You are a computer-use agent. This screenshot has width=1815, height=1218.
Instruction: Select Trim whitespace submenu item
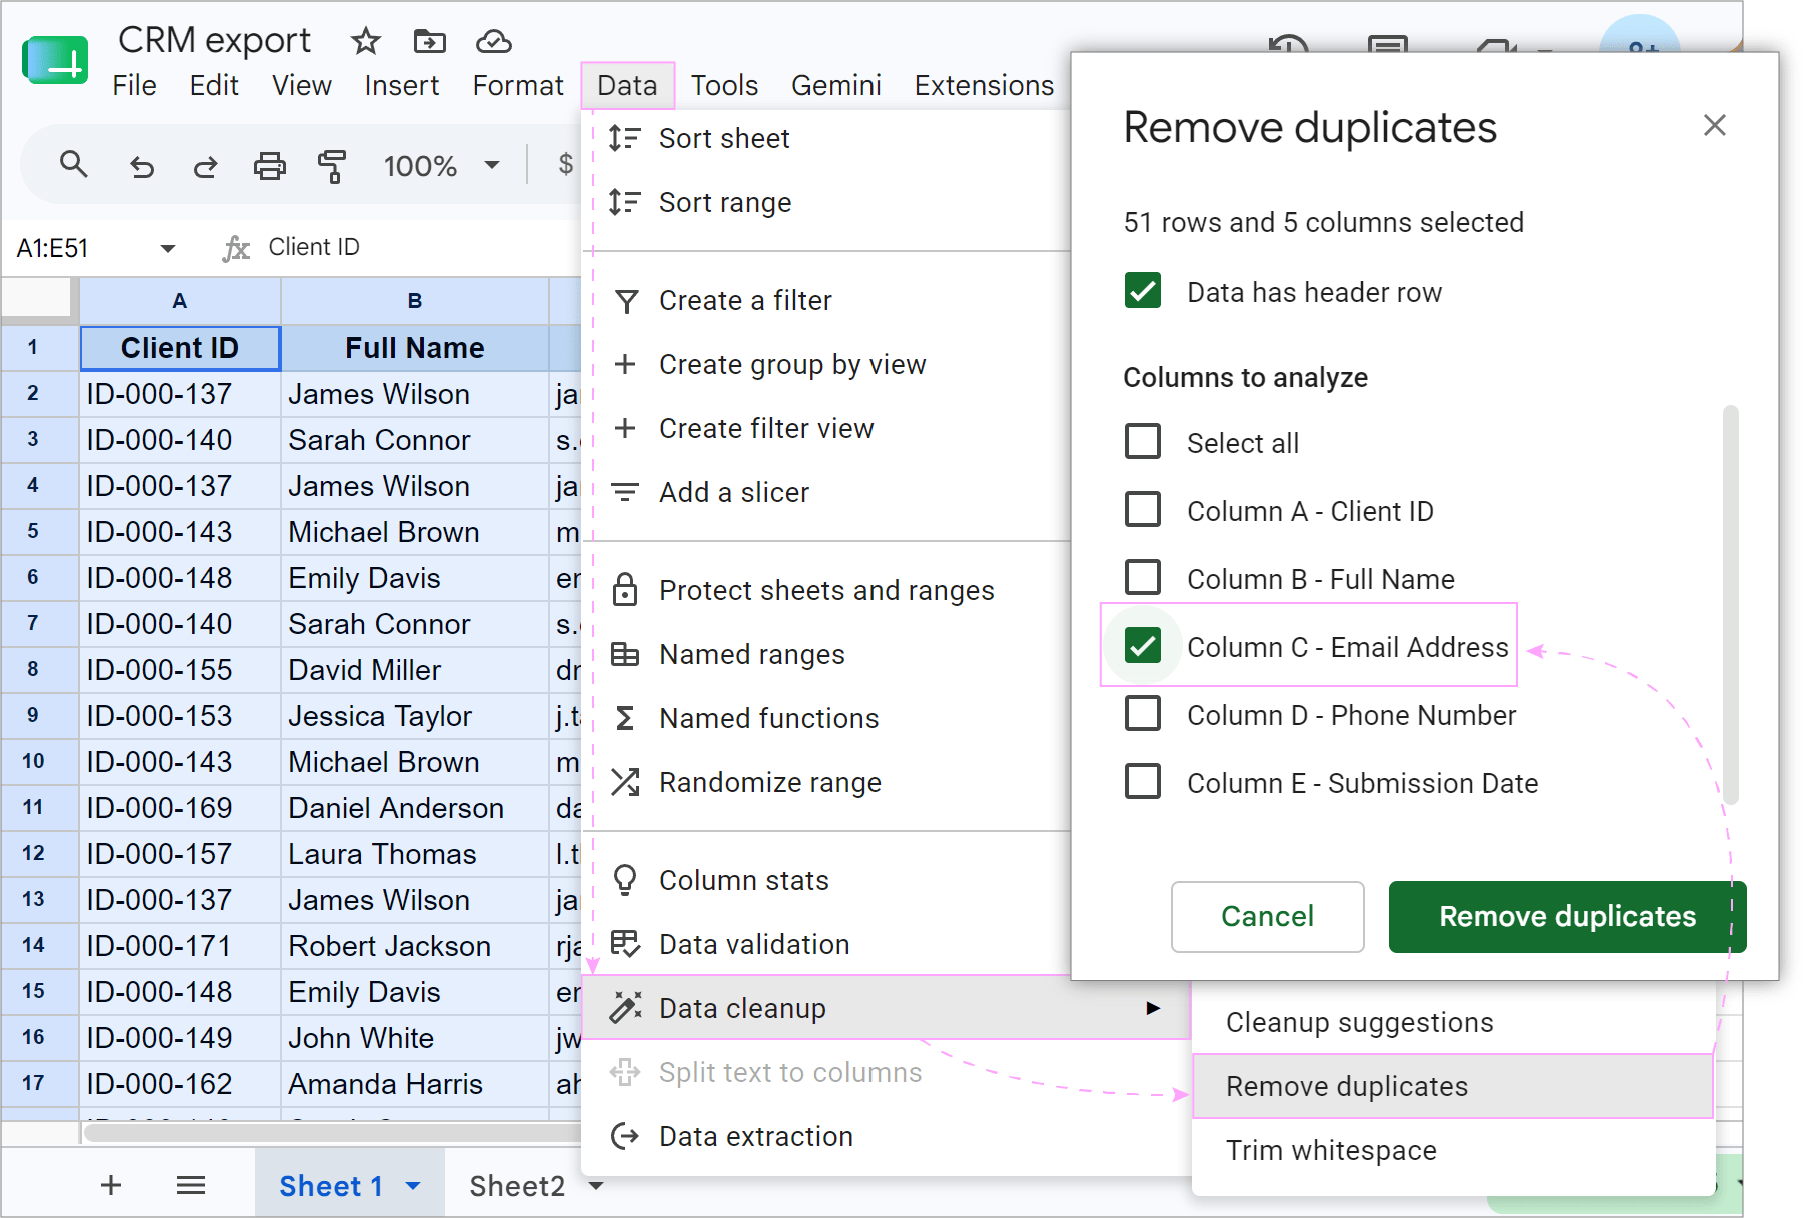pos(1453,1150)
